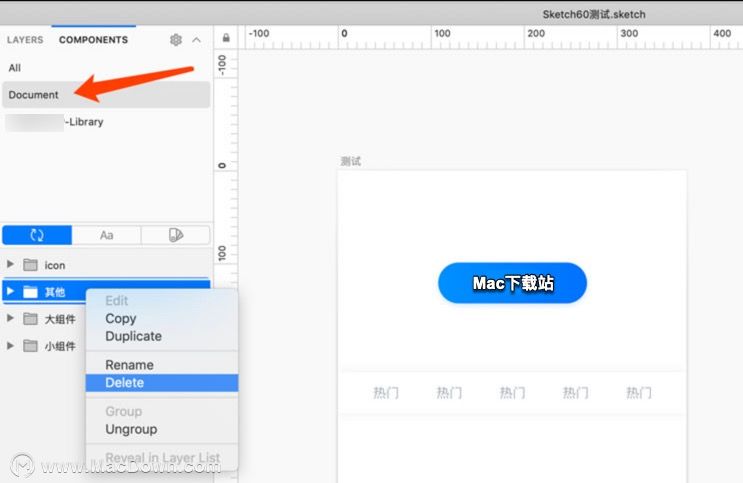Expand the 大组件 group triangle
This screenshot has height=483, width=743.
click(x=11, y=319)
